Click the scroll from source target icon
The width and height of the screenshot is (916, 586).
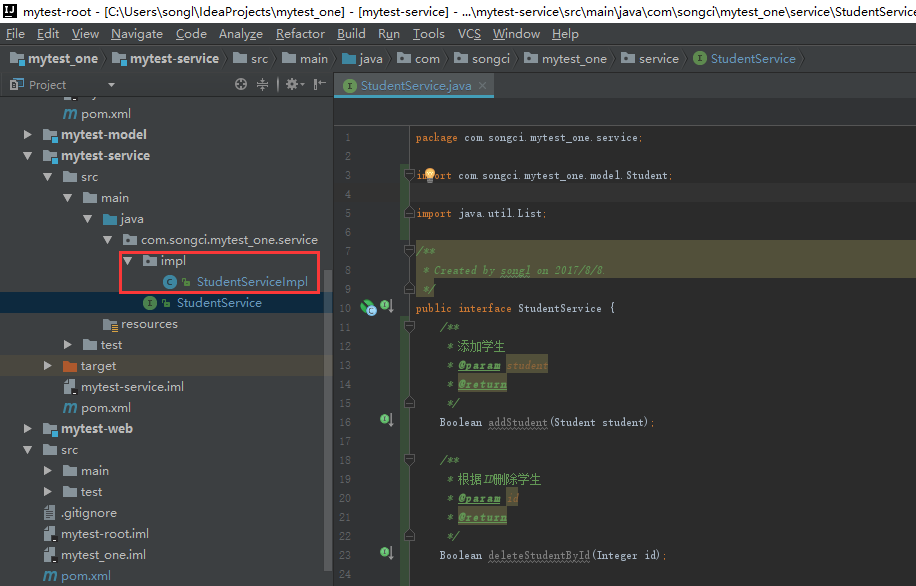[x=241, y=85]
